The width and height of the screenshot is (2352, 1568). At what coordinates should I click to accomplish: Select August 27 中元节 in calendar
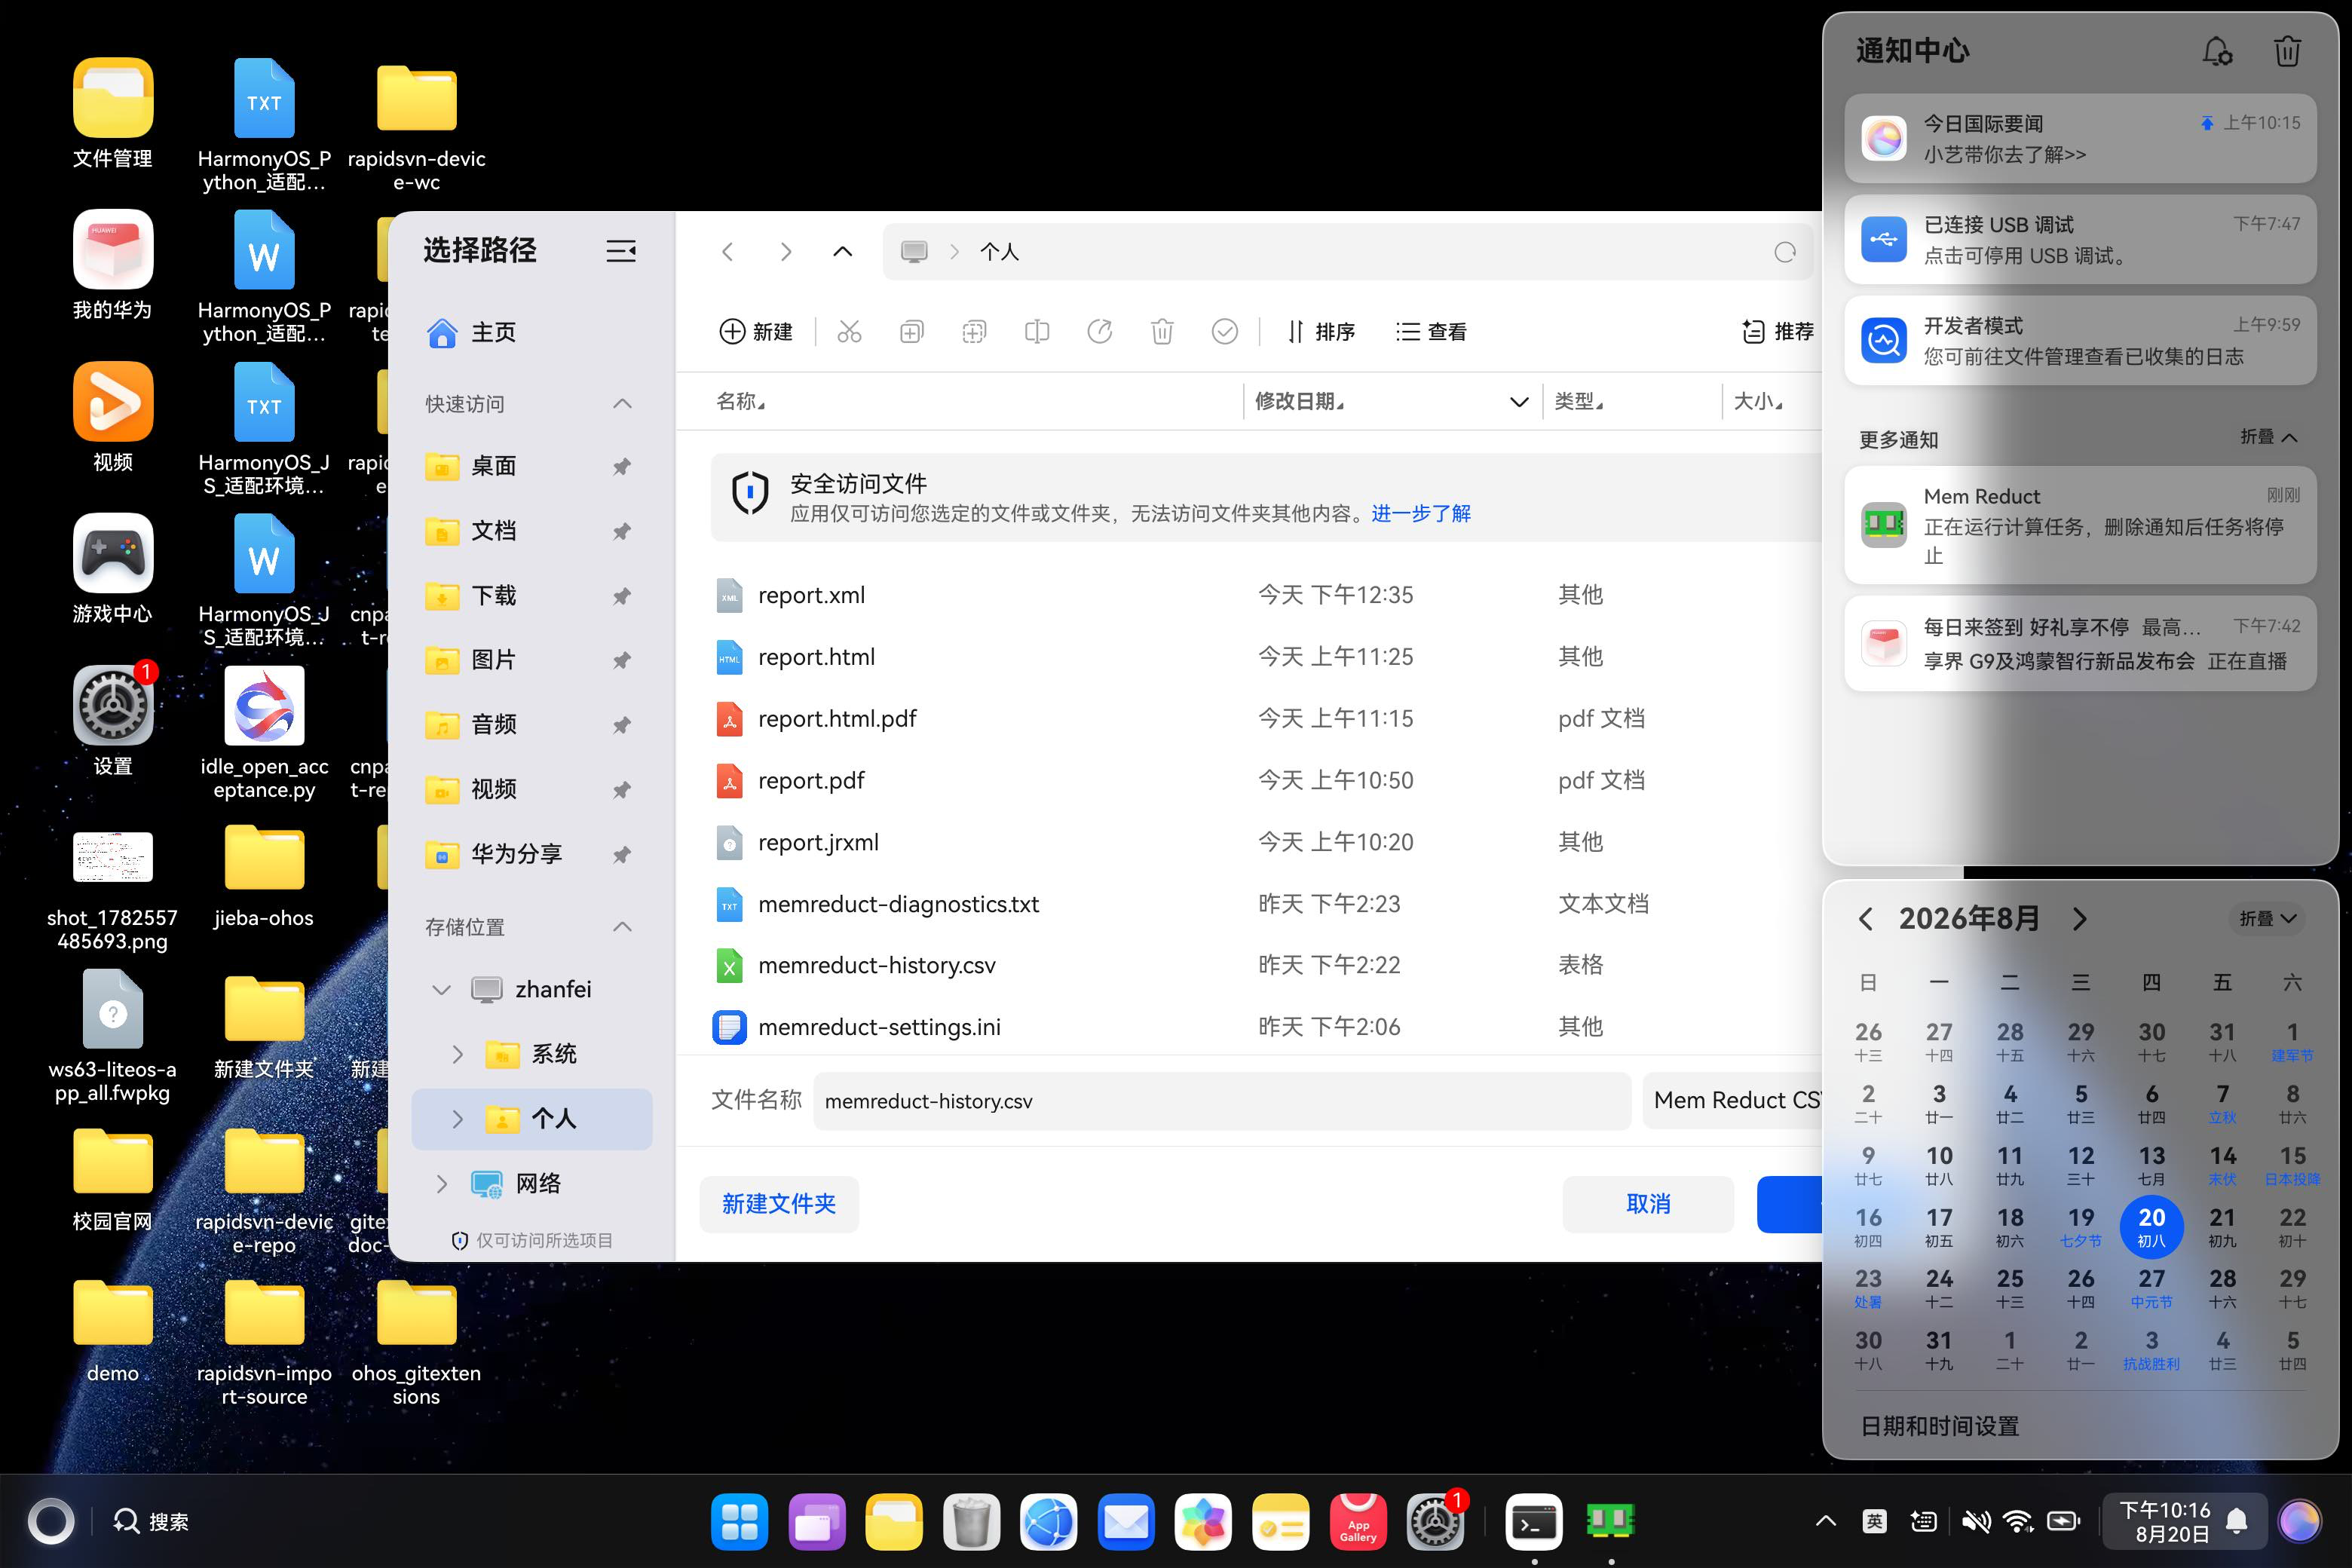click(x=2151, y=1288)
